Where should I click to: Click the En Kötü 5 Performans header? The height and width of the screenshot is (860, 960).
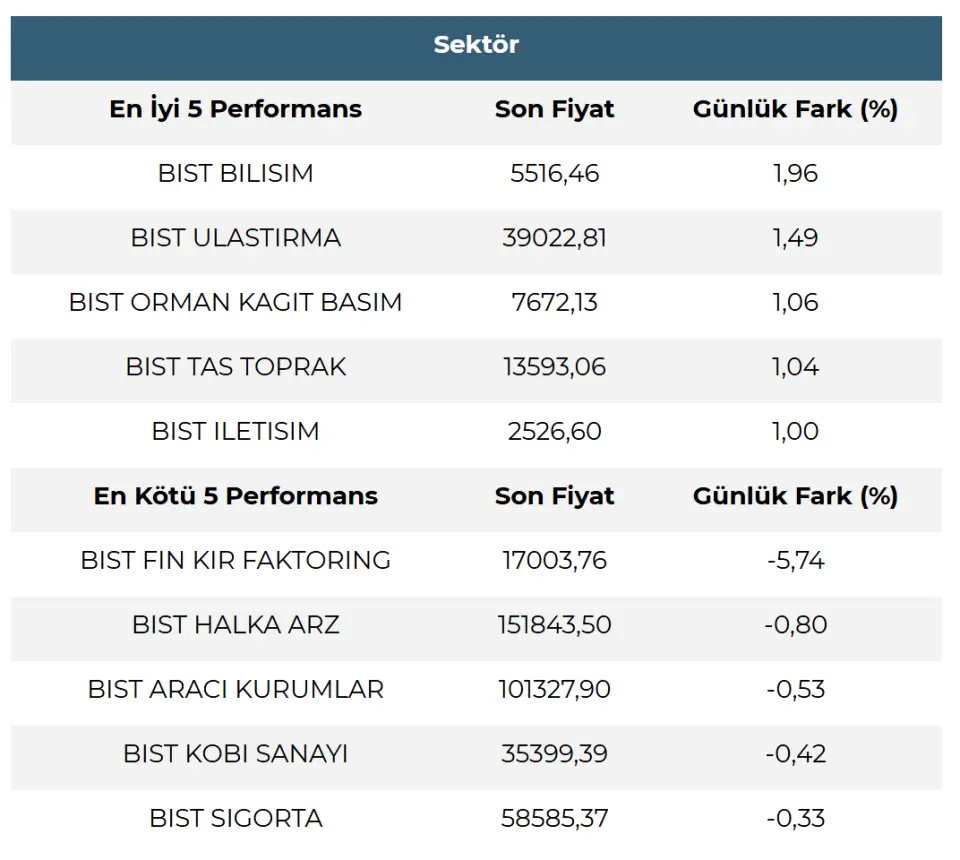(x=236, y=496)
